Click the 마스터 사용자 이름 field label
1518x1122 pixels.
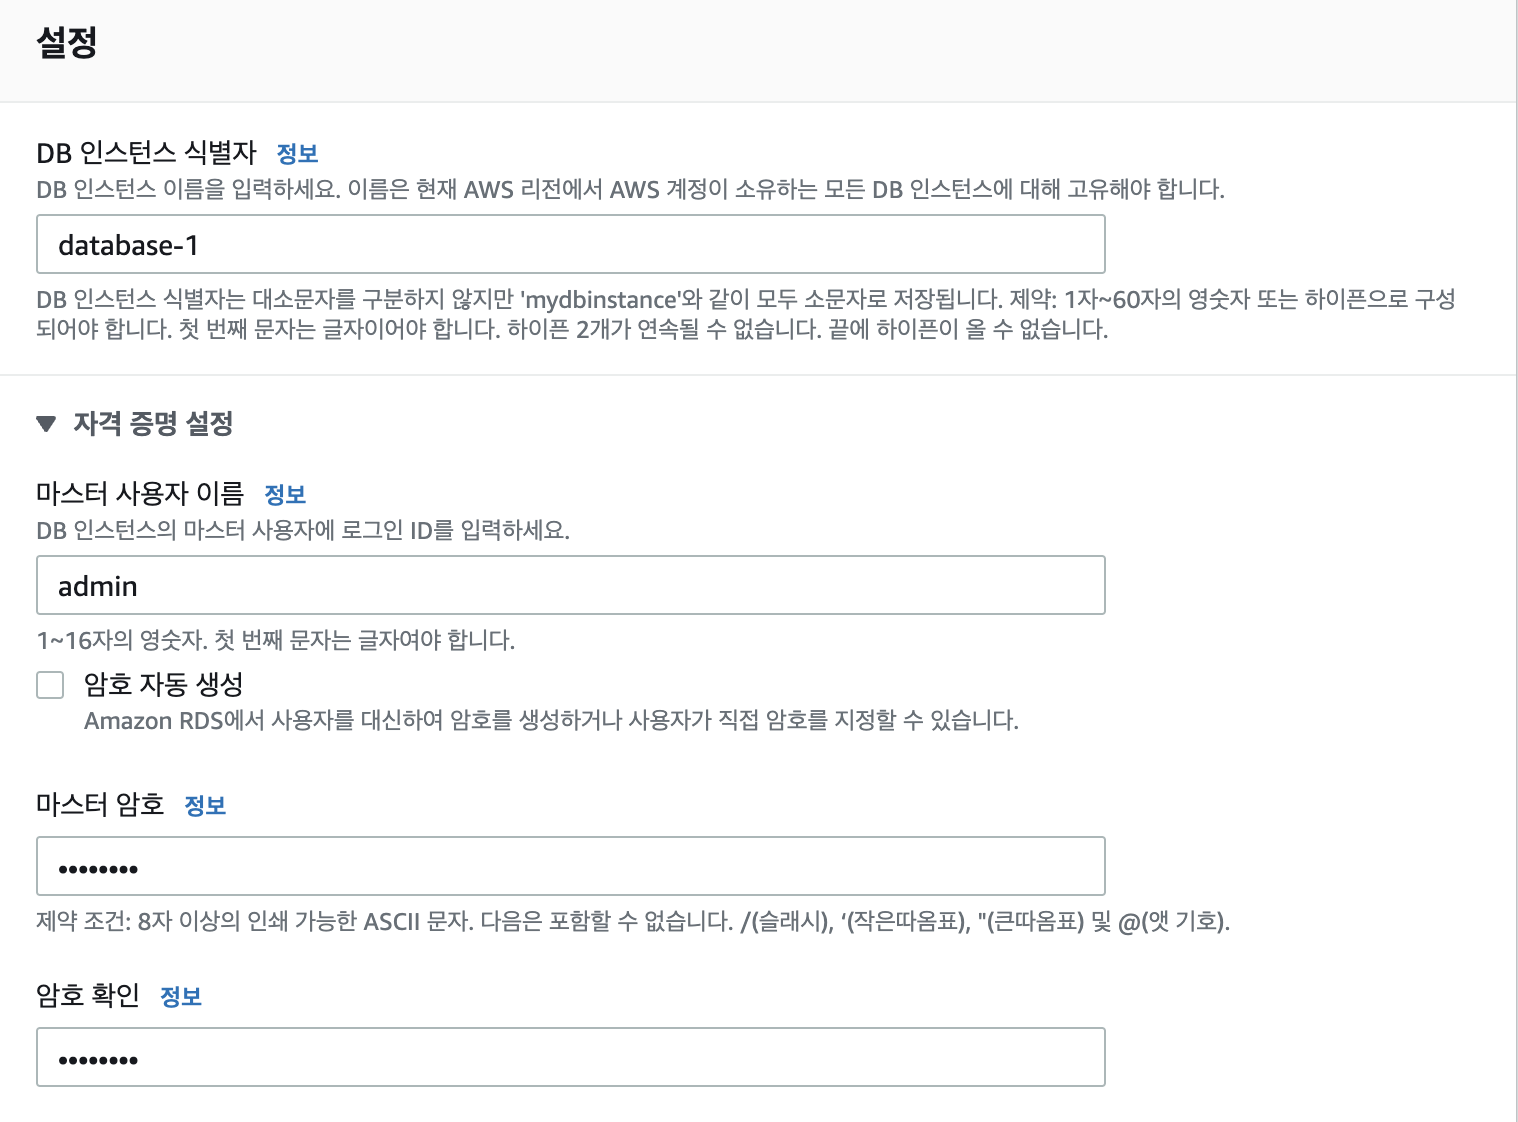coord(140,494)
